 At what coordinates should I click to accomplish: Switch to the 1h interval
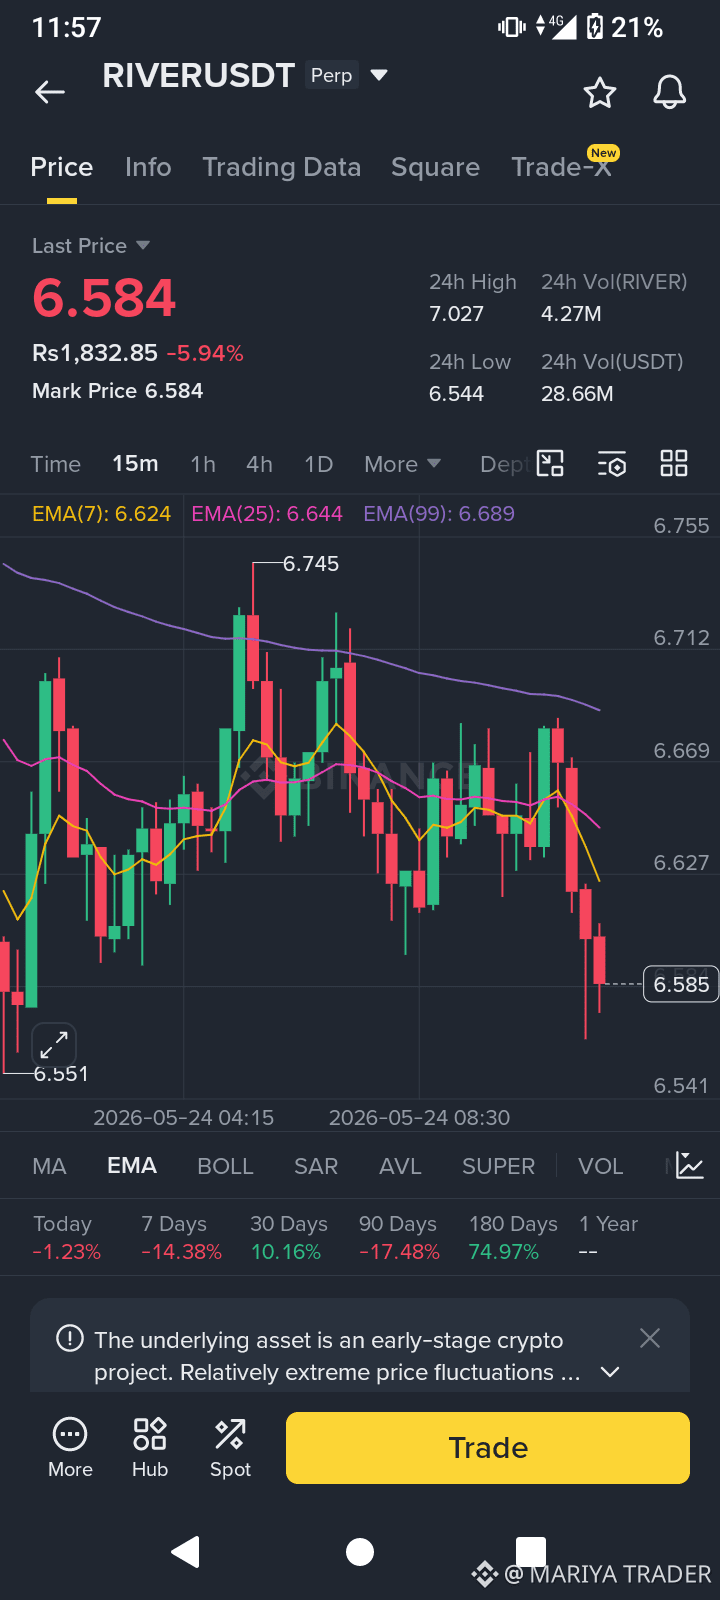point(203,464)
